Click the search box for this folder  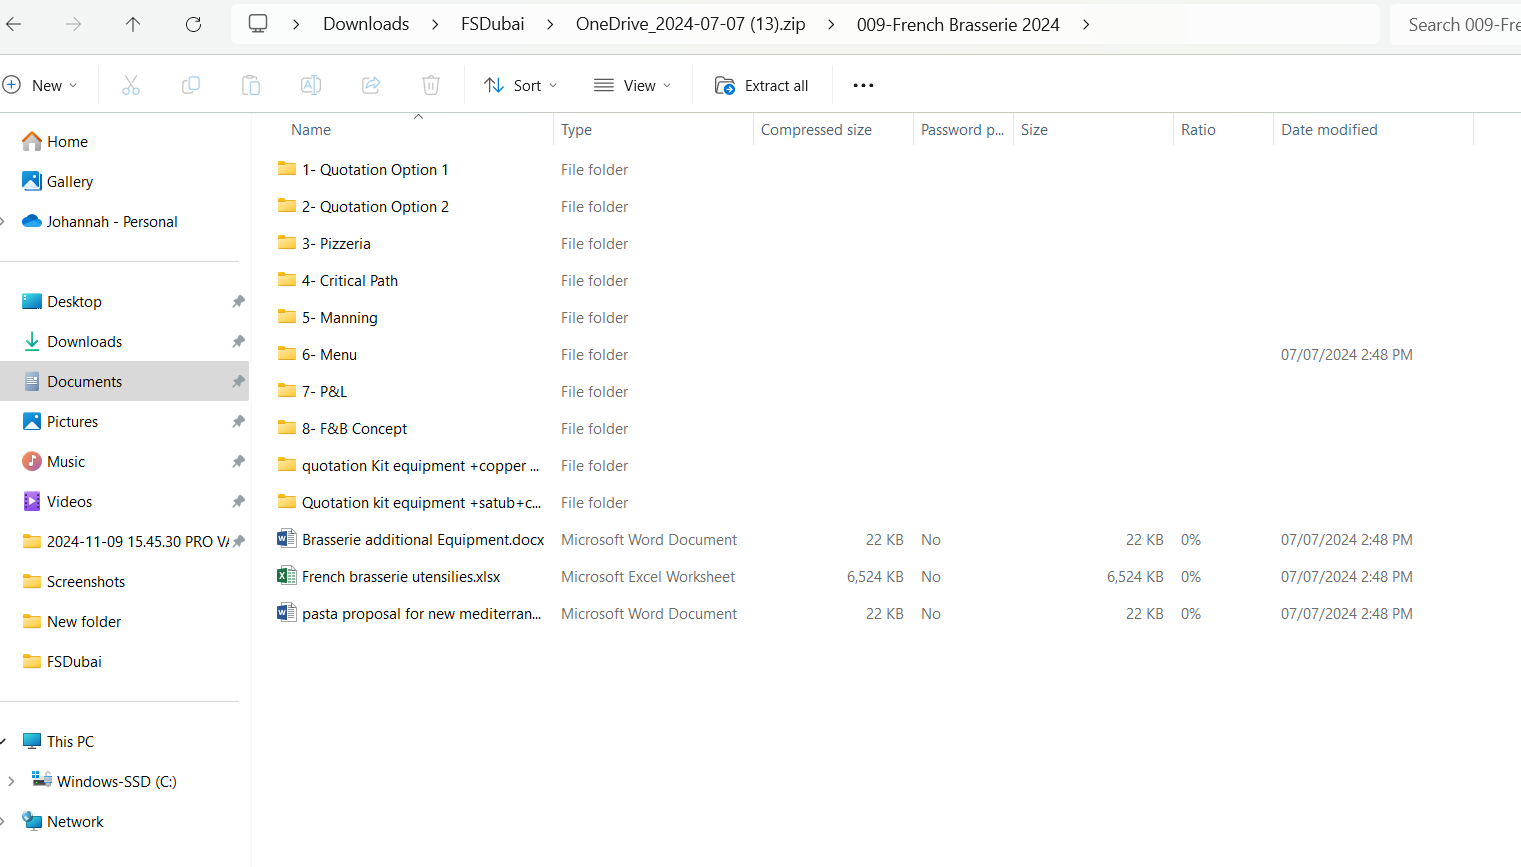click(x=1460, y=25)
